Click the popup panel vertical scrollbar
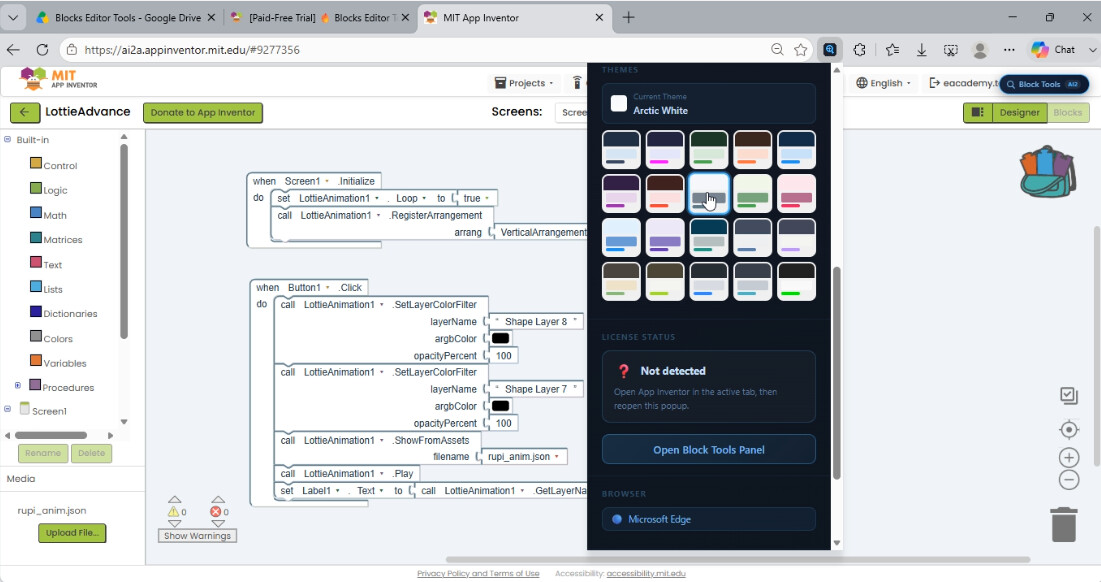The width and height of the screenshot is (1101, 582). tap(836, 372)
